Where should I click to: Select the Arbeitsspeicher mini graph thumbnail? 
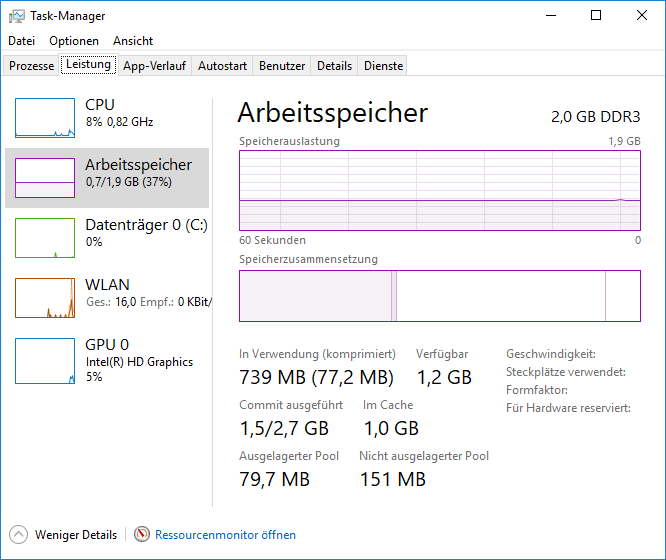coord(45,178)
